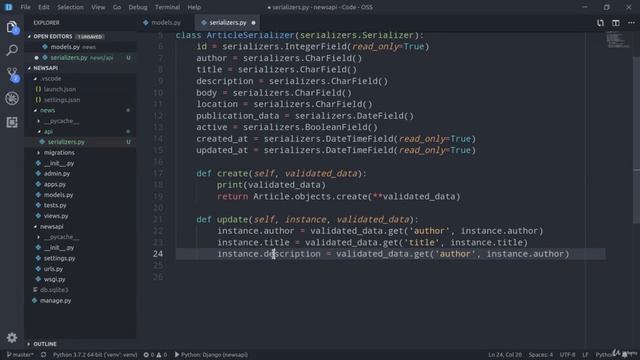Open the Terminal menu

click(167, 7)
